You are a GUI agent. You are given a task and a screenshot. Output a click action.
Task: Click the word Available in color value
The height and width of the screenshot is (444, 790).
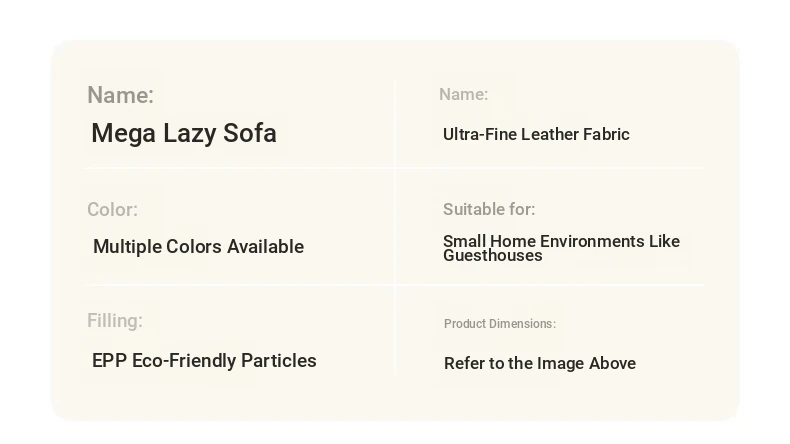(266, 246)
